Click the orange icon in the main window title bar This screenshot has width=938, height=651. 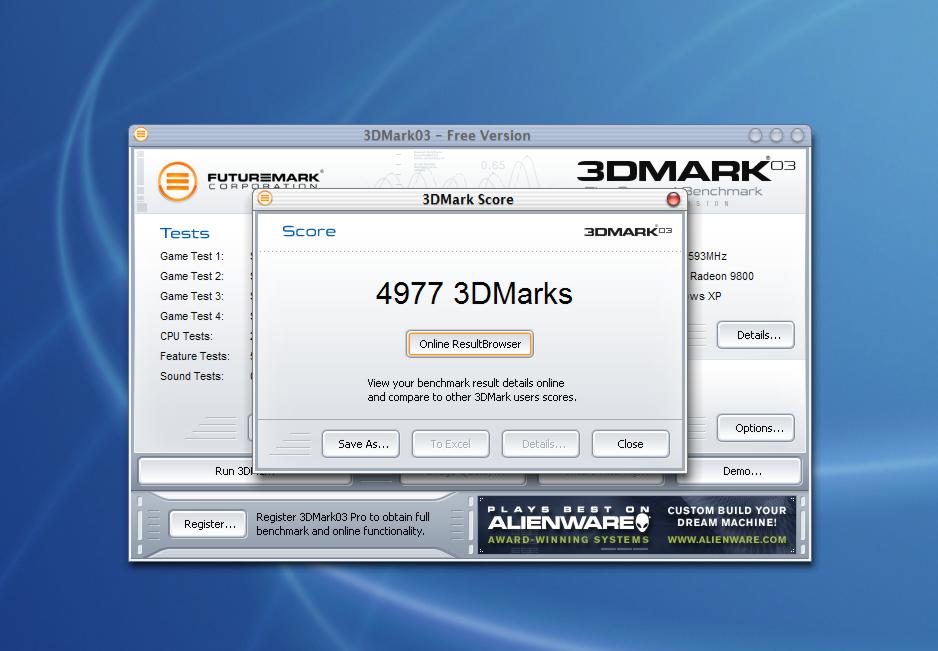141,134
